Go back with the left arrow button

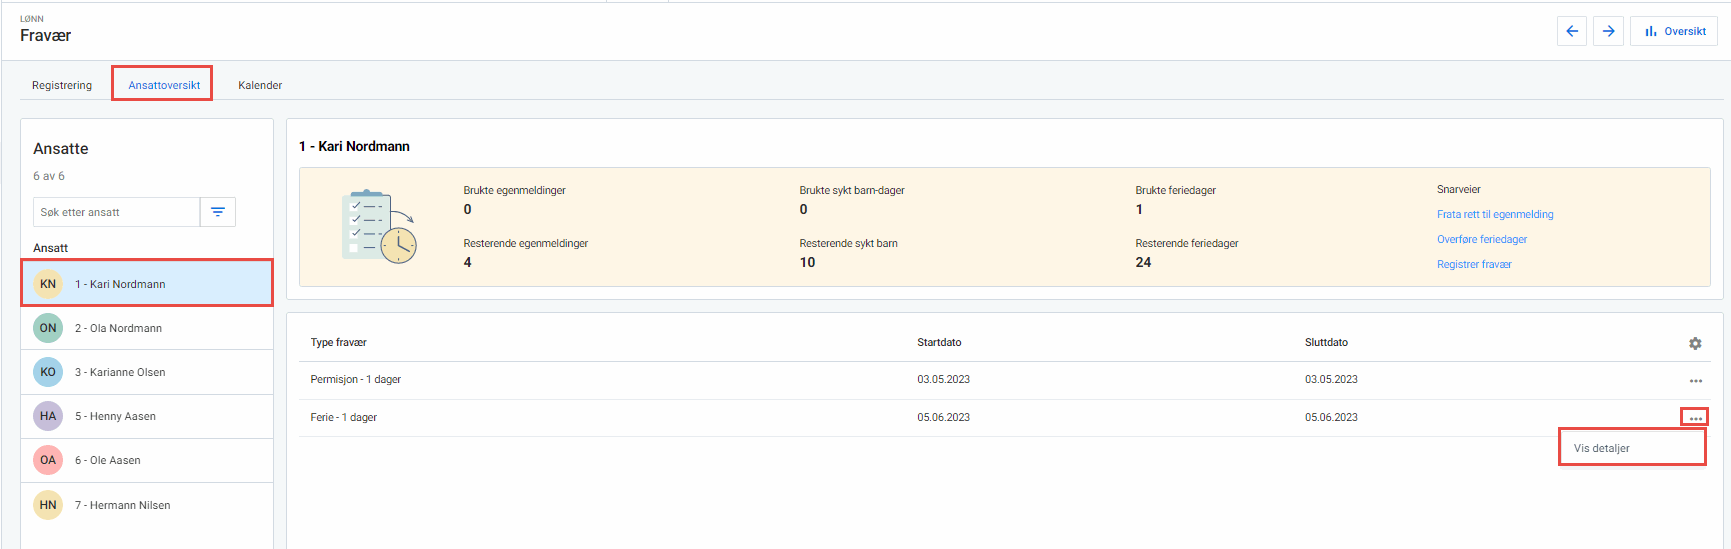[1572, 31]
